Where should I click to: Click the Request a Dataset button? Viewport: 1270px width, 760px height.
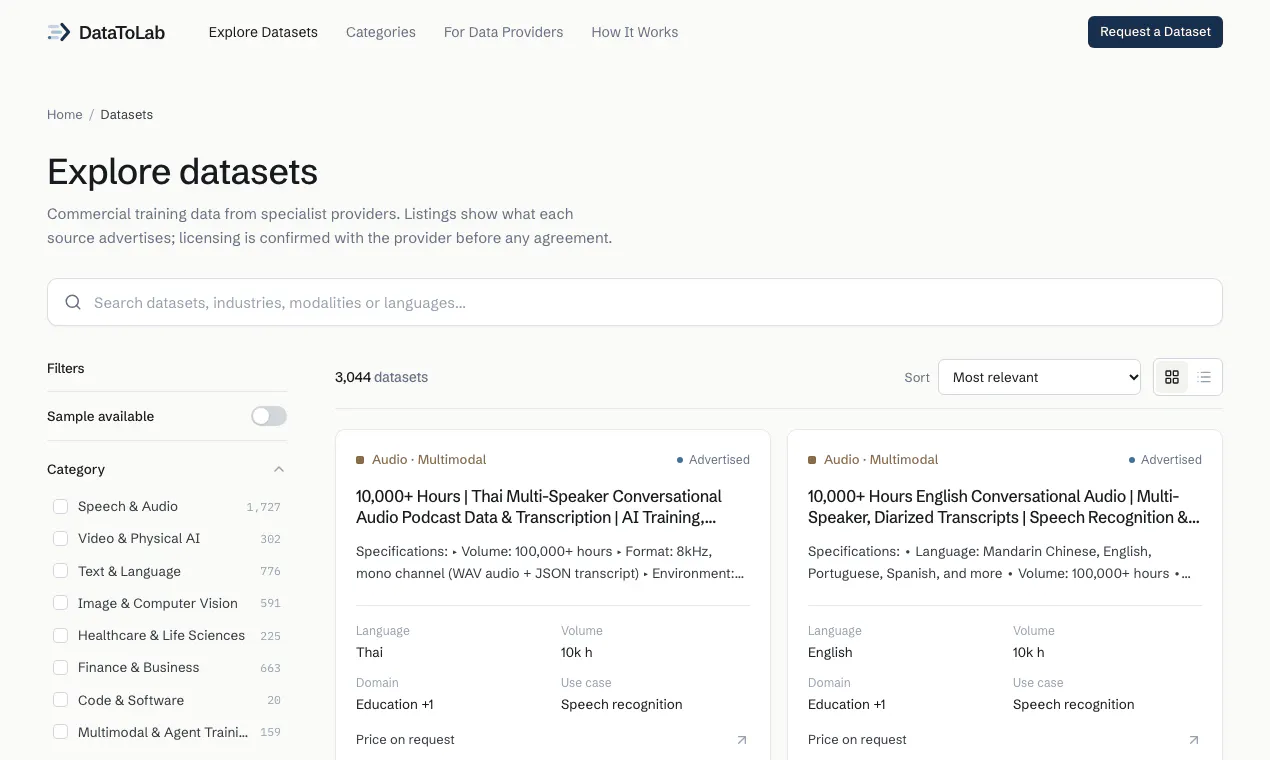click(1155, 32)
